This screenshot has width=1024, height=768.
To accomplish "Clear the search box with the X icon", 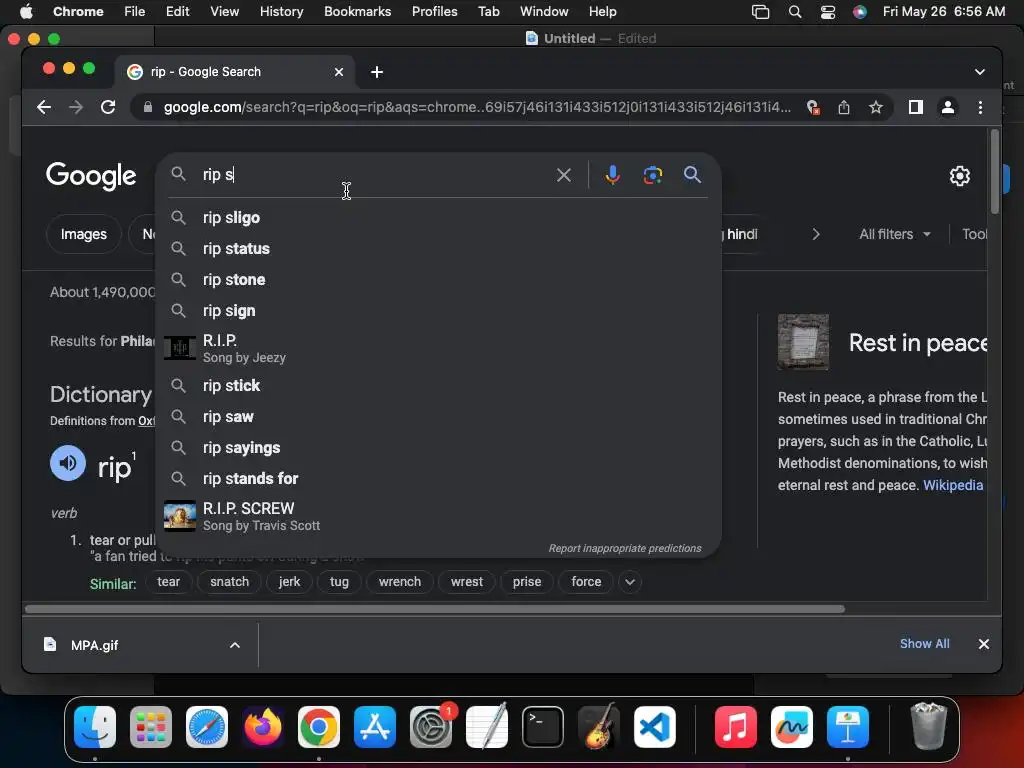I will coord(564,175).
